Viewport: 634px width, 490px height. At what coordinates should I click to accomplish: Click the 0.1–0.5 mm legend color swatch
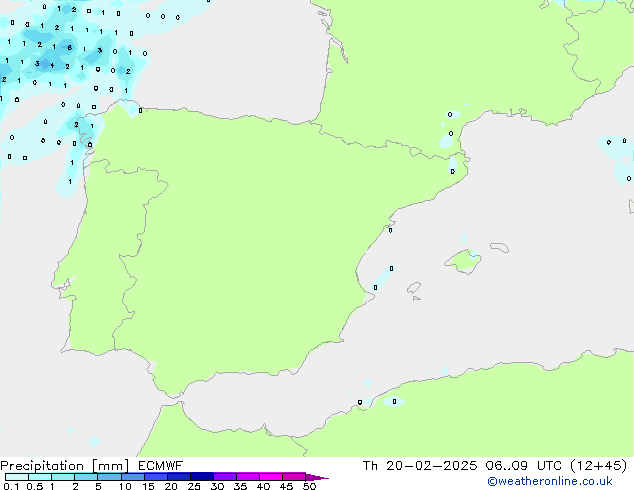(17, 477)
